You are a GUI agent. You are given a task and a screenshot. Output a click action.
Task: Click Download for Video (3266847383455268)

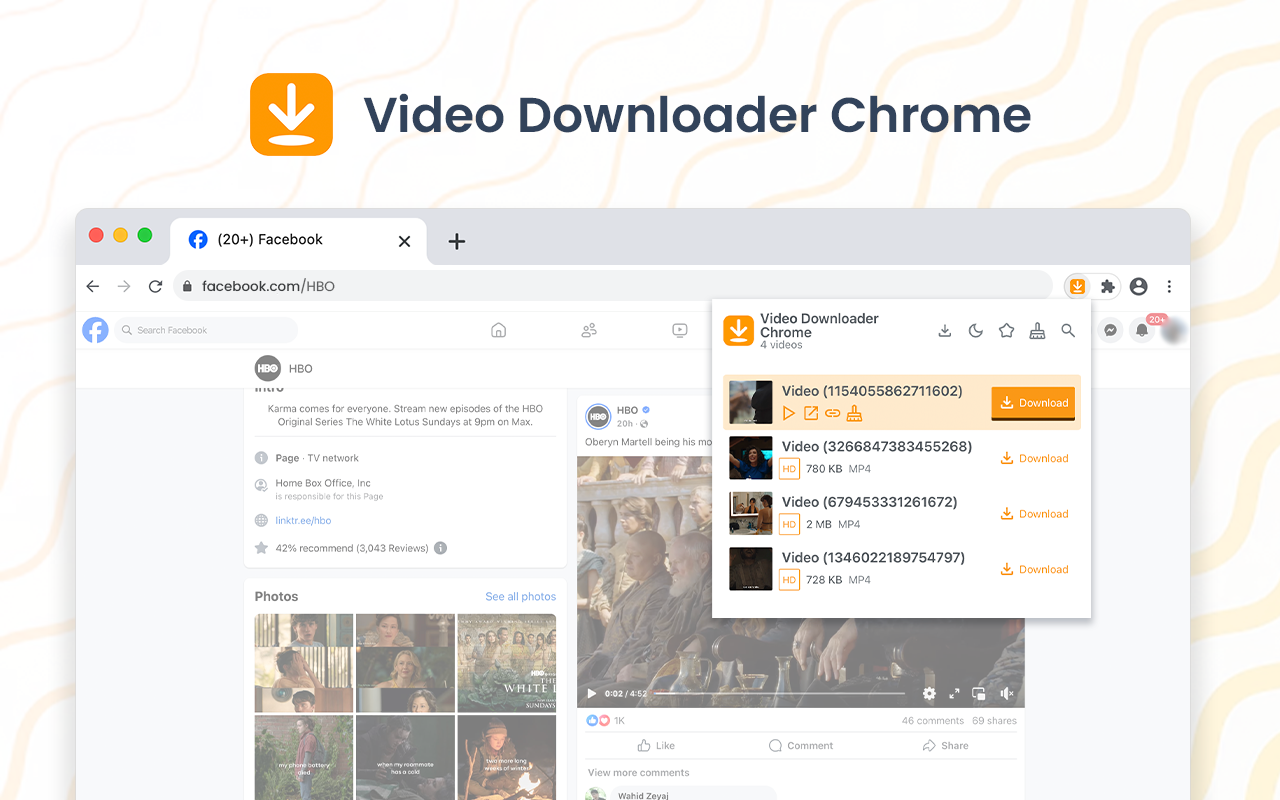pos(1034,457)
